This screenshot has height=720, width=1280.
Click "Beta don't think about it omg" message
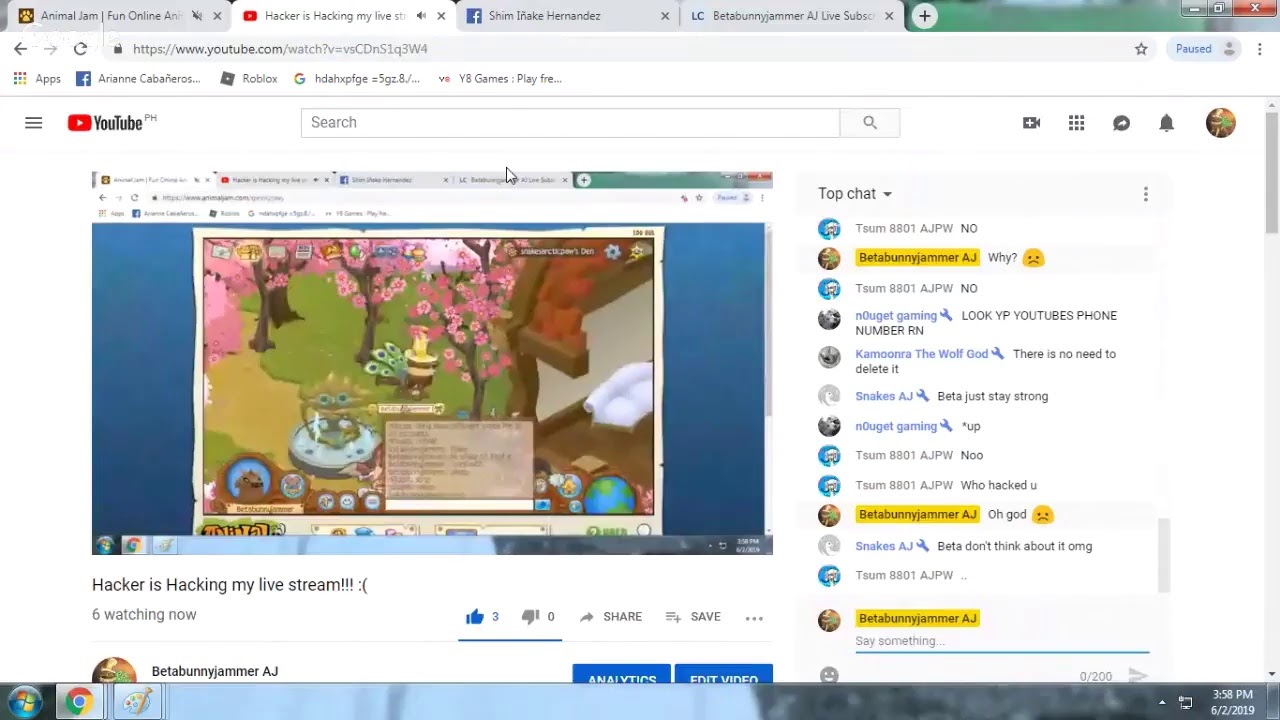(1015, 546)
